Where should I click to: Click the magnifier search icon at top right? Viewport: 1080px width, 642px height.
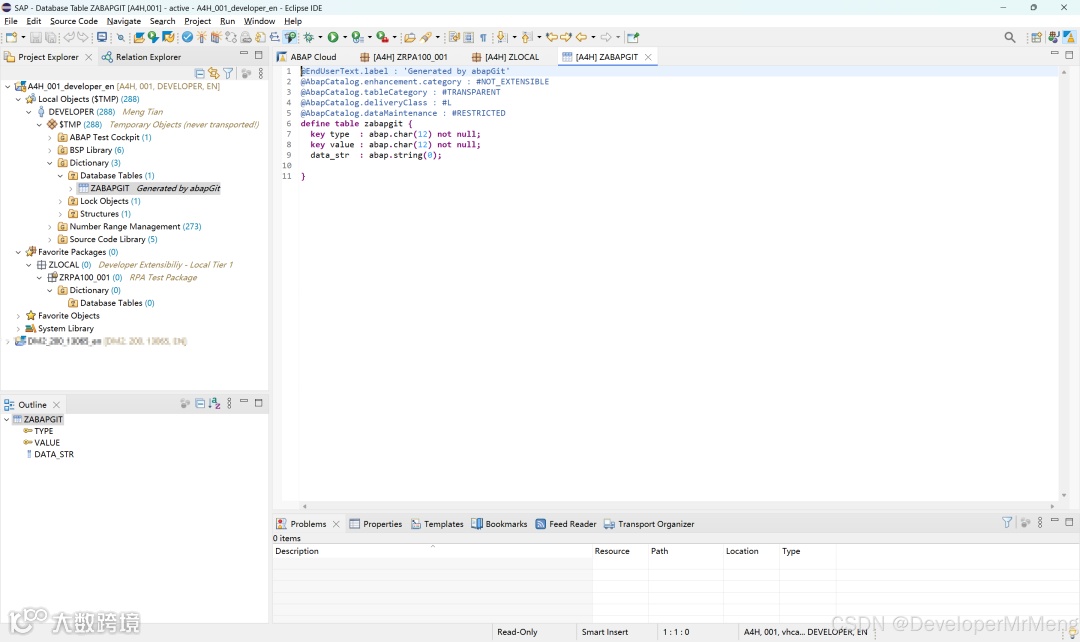1010,37
